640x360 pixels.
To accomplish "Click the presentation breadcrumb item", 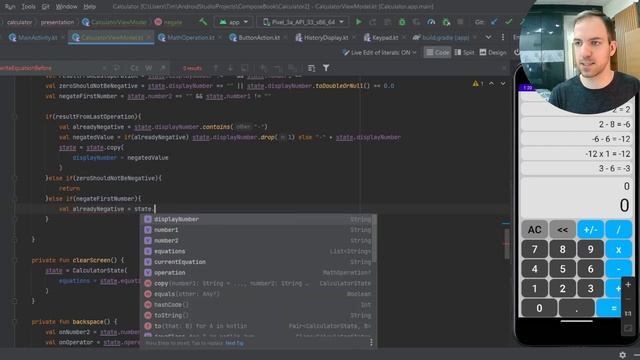I will tap(57, 22).
